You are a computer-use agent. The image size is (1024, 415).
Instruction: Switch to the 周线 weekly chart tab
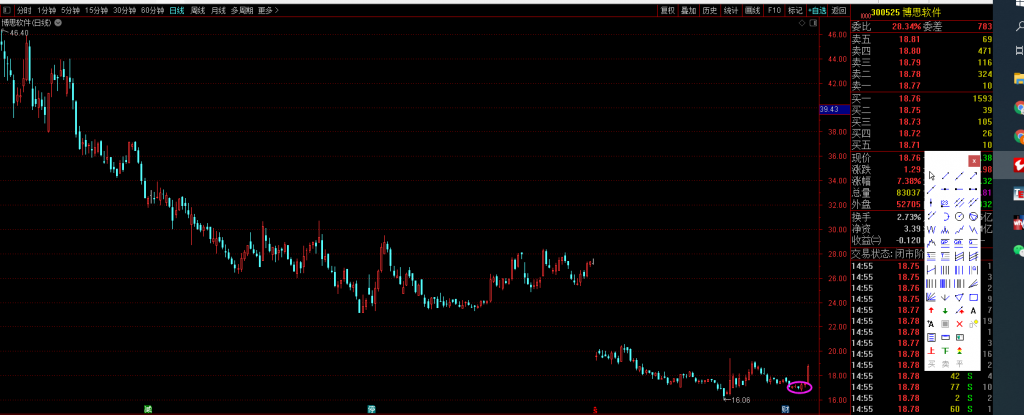[198, 10]
